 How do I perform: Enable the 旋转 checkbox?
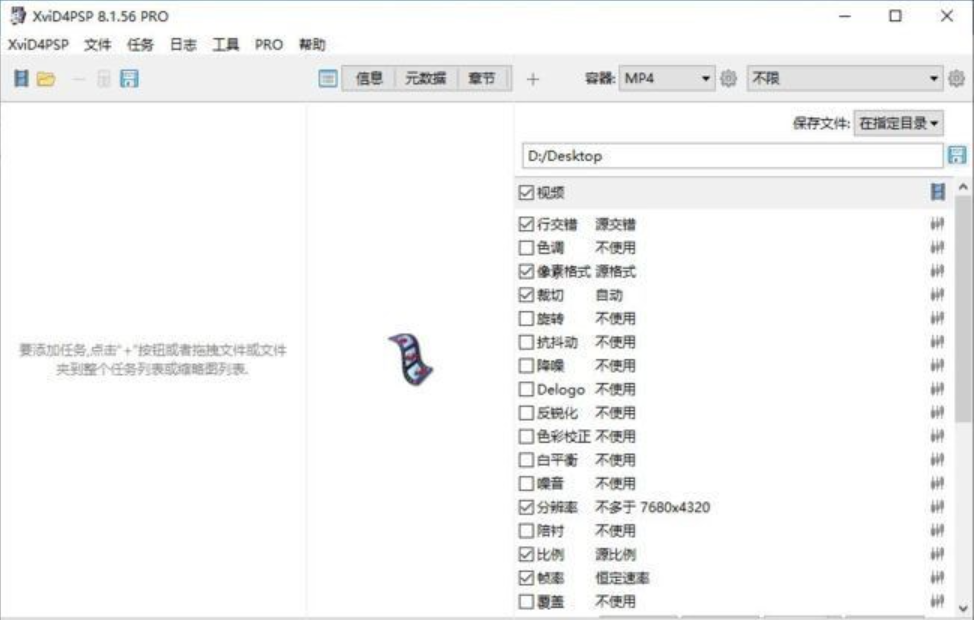[x=526, y=318]
